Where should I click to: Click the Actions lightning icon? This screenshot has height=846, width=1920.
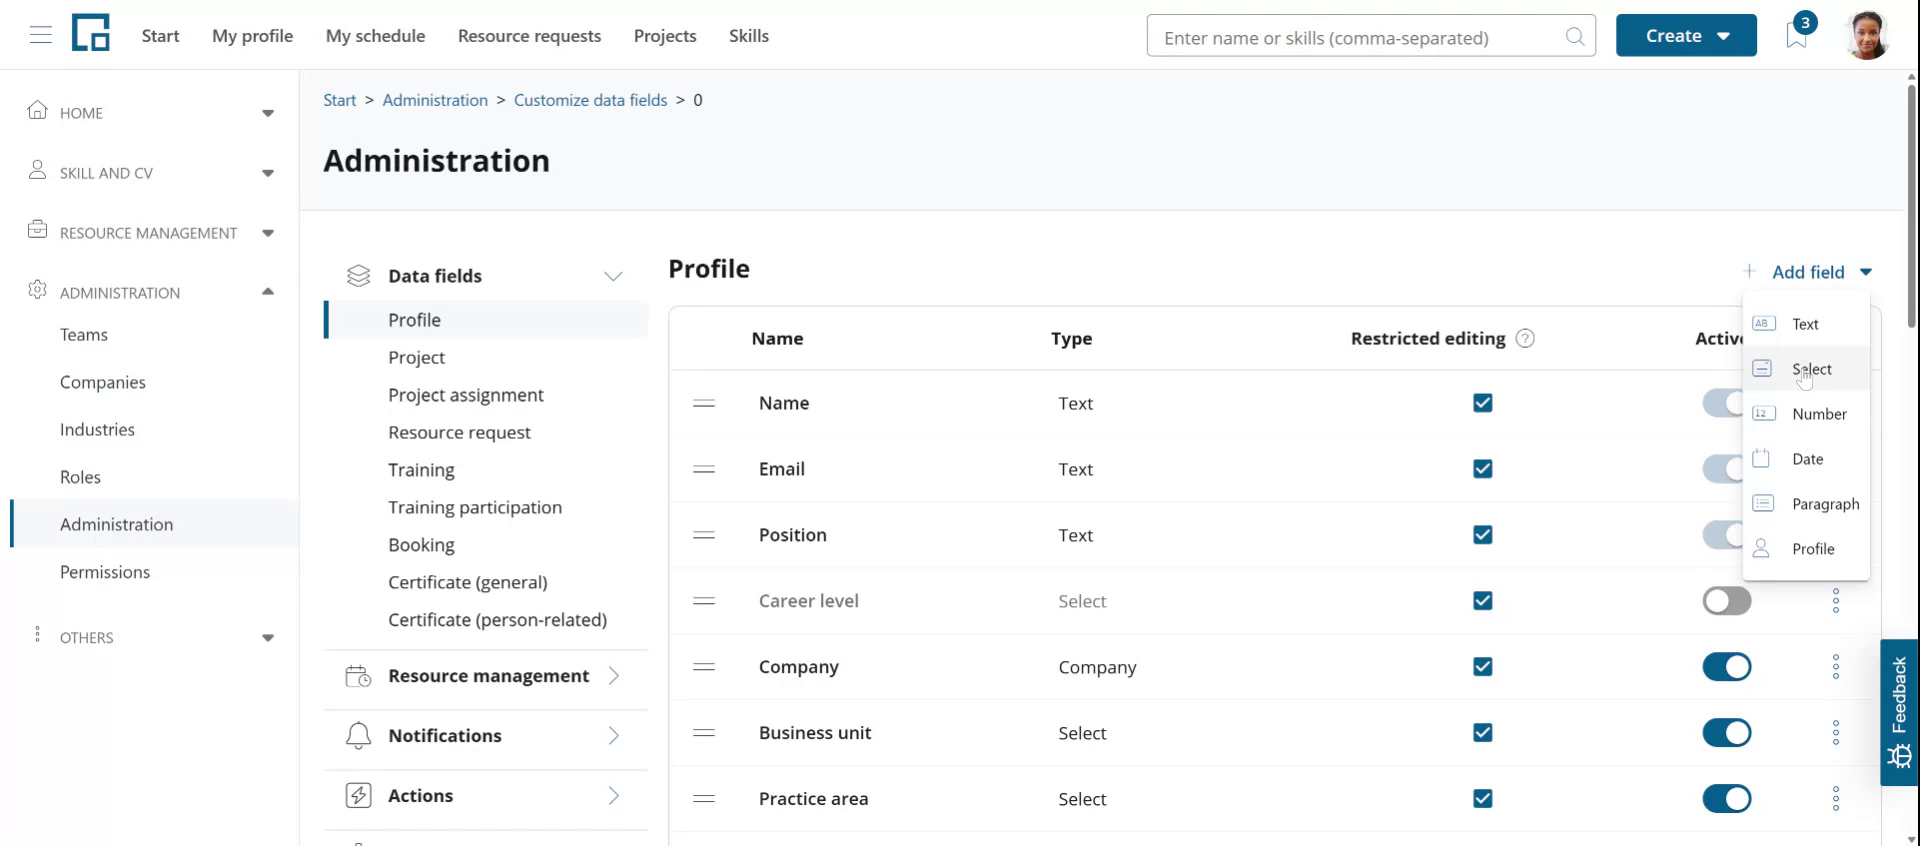(358, 796)
